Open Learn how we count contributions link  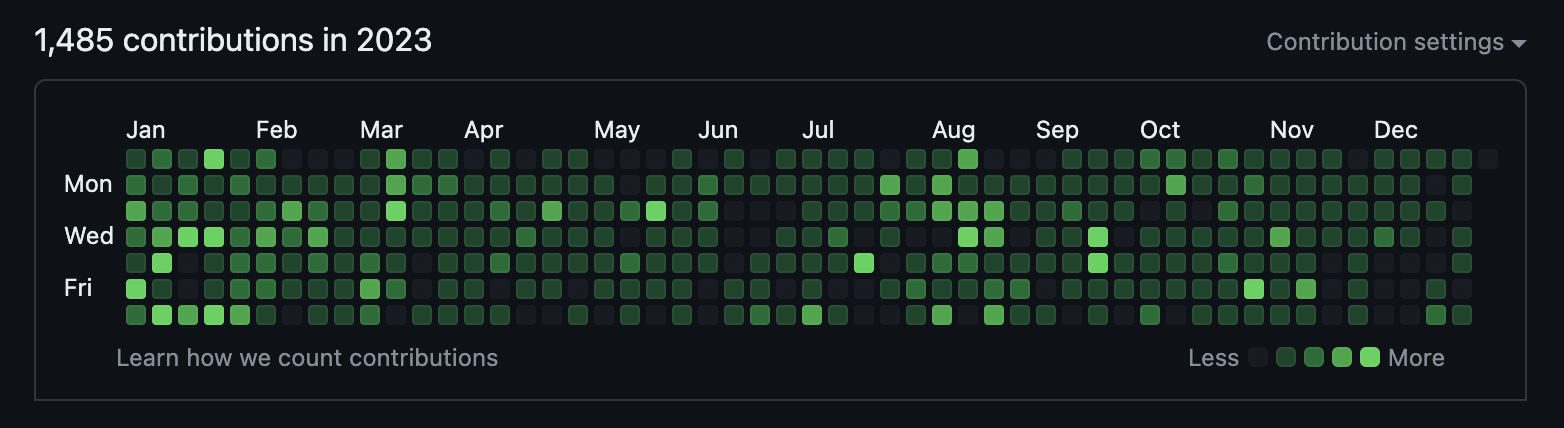tap(307, 358)
